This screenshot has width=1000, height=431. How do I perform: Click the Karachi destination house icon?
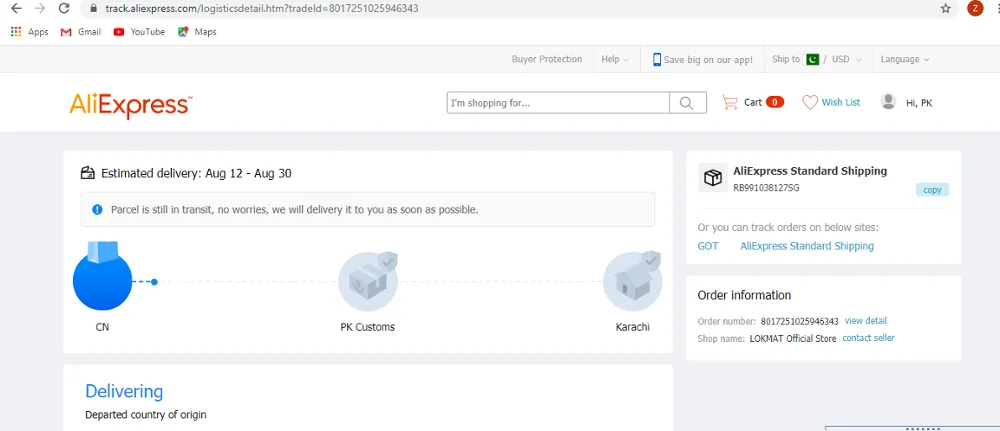coord(633,281)
